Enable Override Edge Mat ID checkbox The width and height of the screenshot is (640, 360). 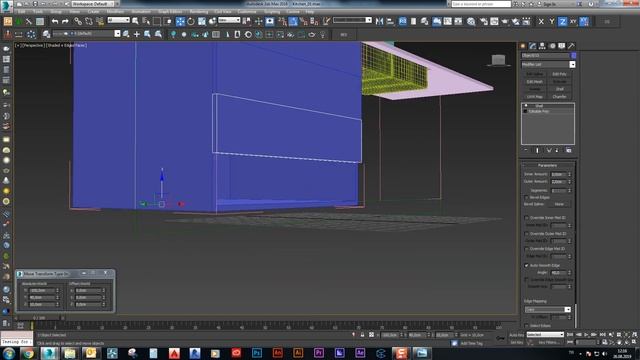526,249
